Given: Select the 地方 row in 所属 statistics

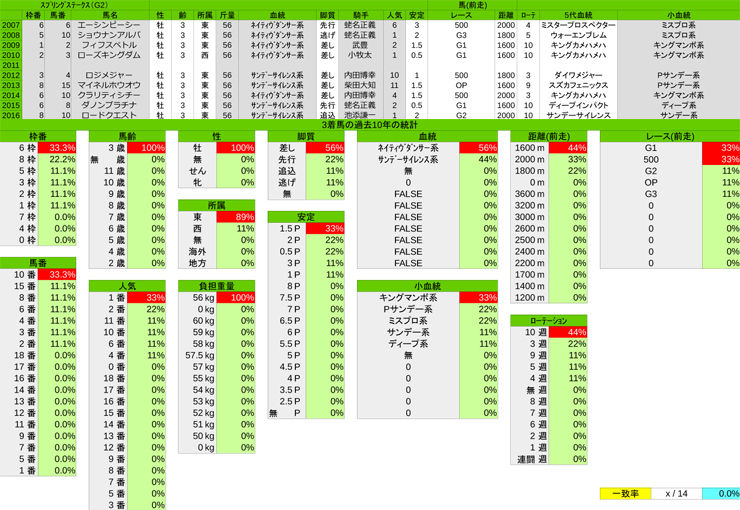Looking at the screenshot, I should tap(217, 263).
